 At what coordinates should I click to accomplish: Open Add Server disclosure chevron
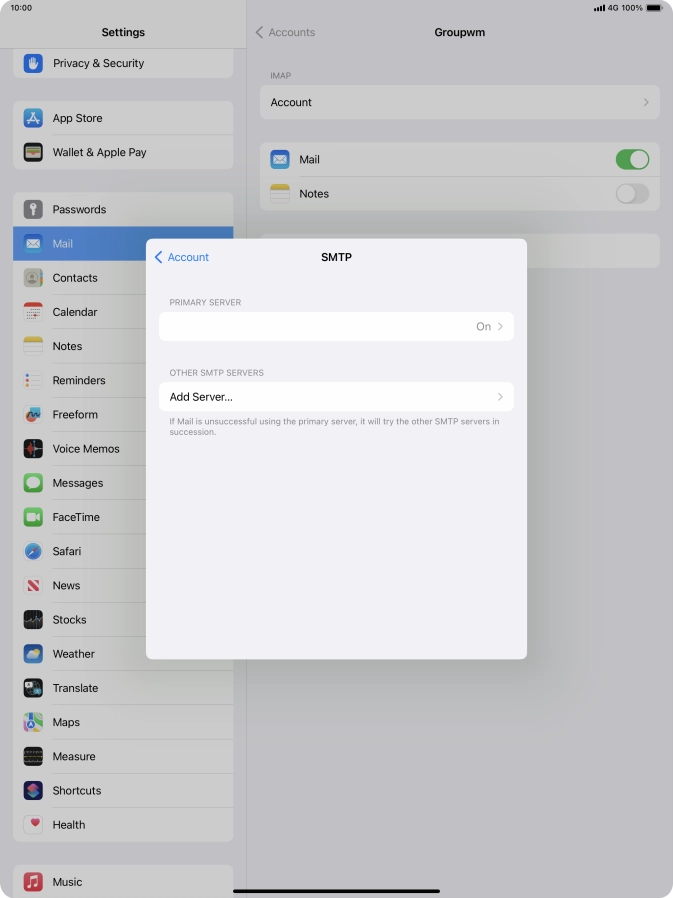coord(500,397)
